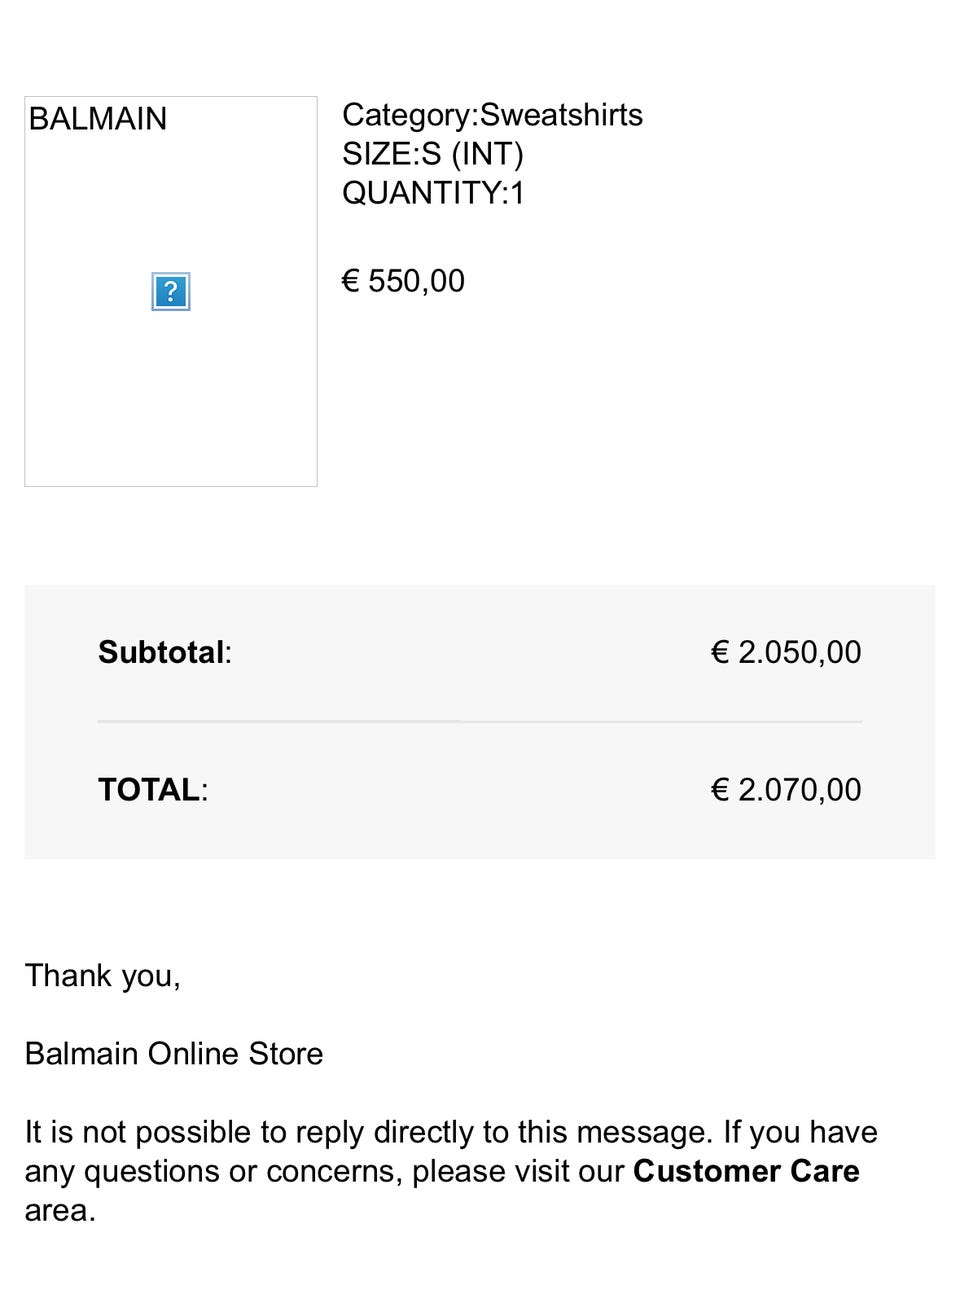Click the Balmain Online Store signature
960x1294 pixels.
(174, 1053)
